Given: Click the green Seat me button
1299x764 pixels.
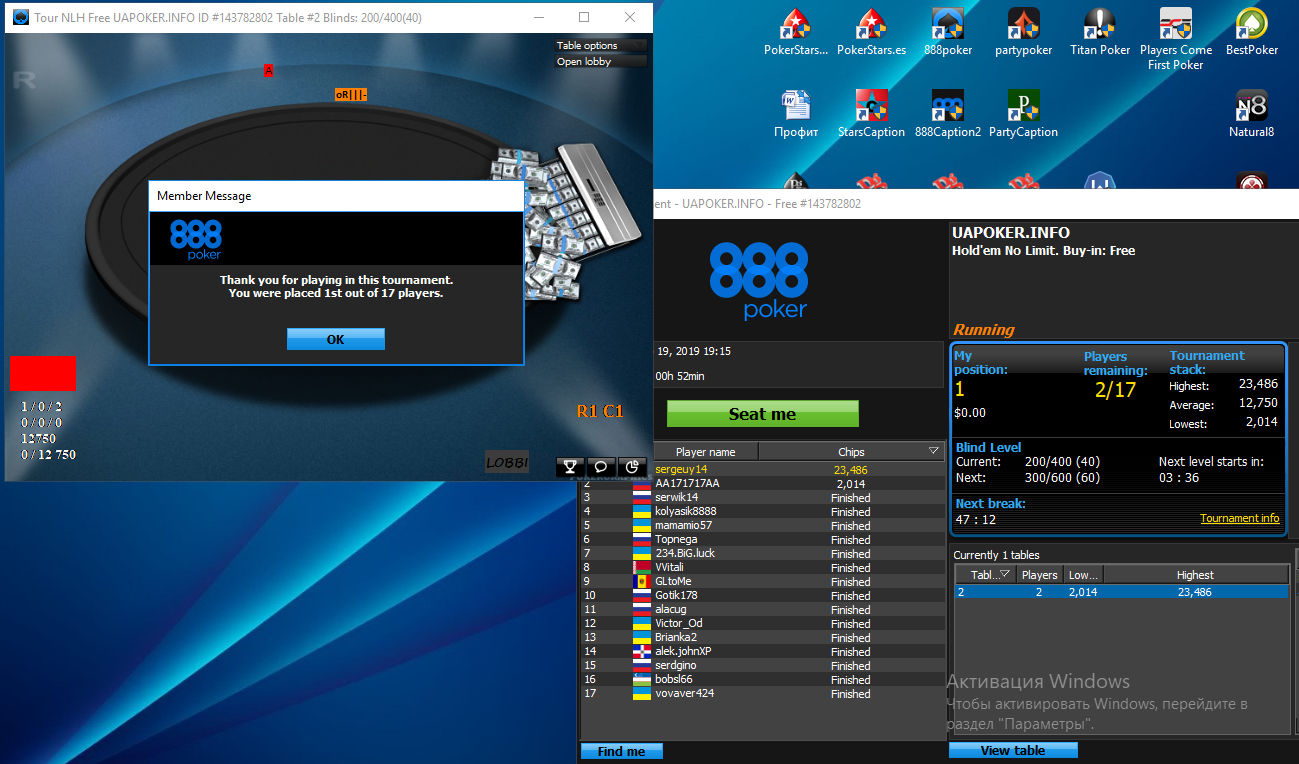Looking at the screenshot, I should coord(762,414).
